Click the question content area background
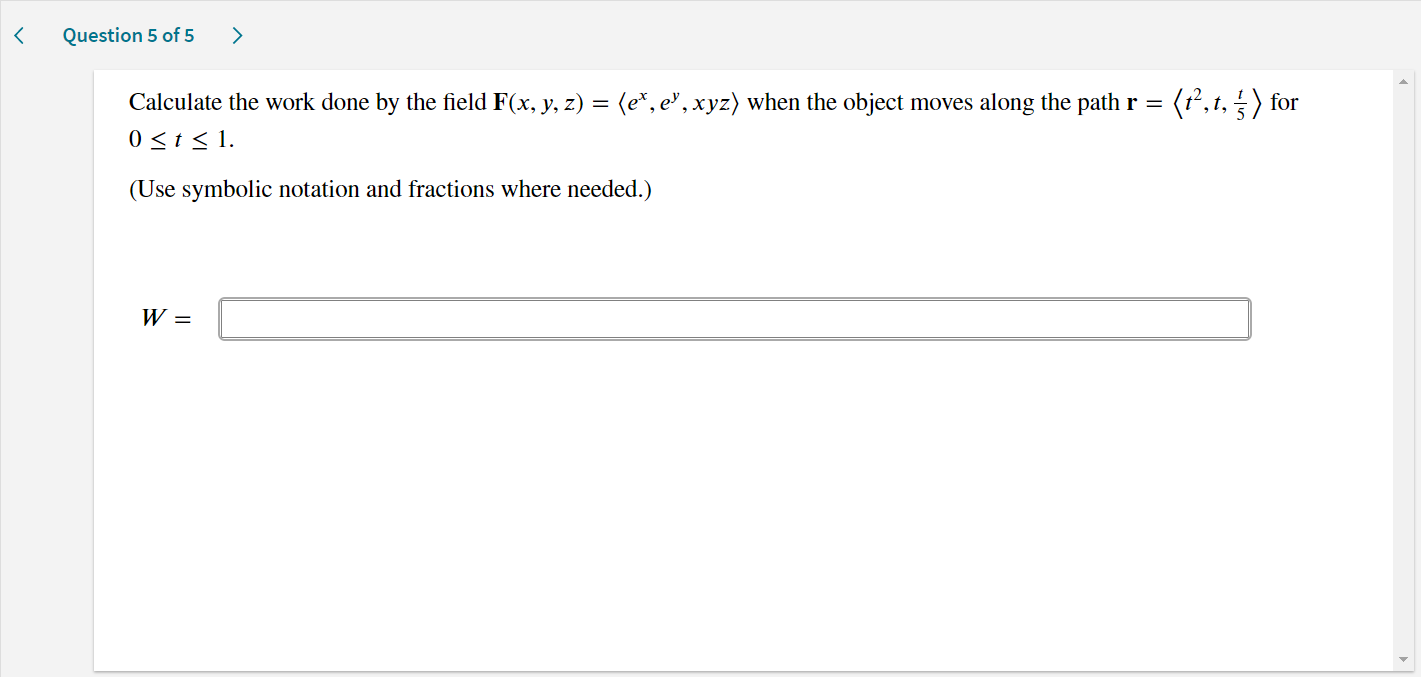 (x=700, y=500)
